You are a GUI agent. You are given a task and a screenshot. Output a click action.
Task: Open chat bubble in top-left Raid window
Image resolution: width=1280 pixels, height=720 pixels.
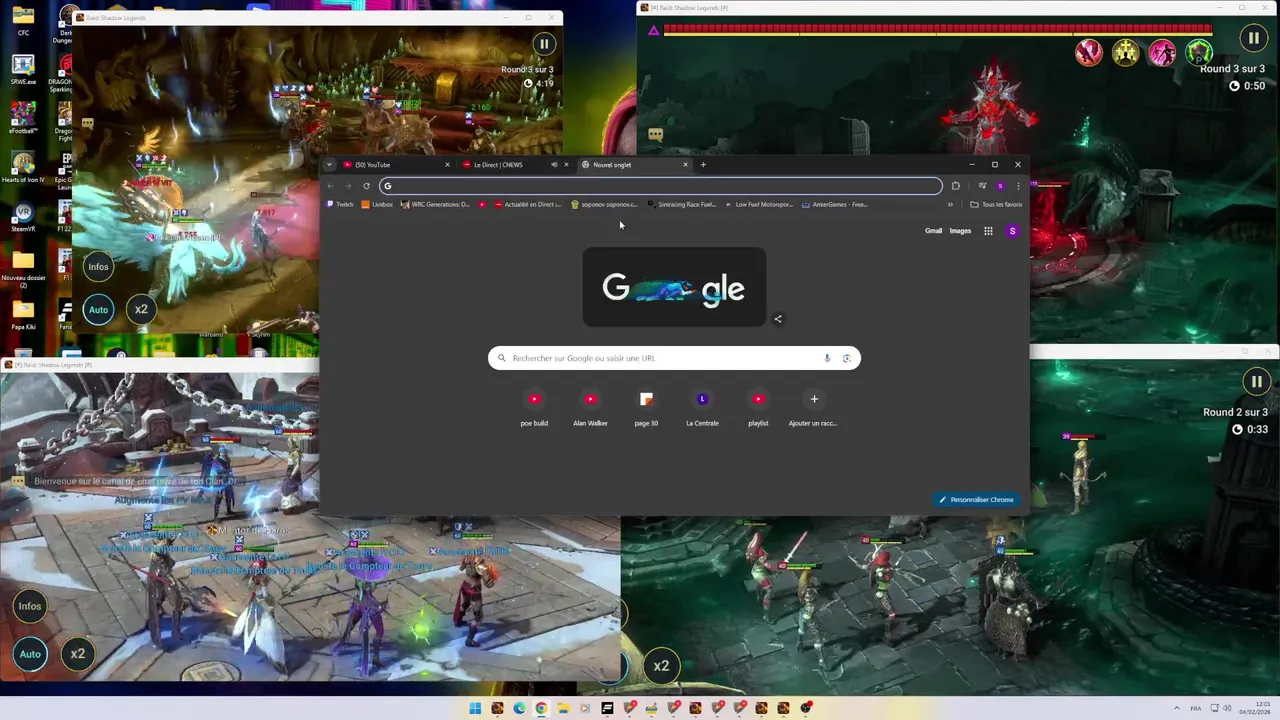point(88,124)
